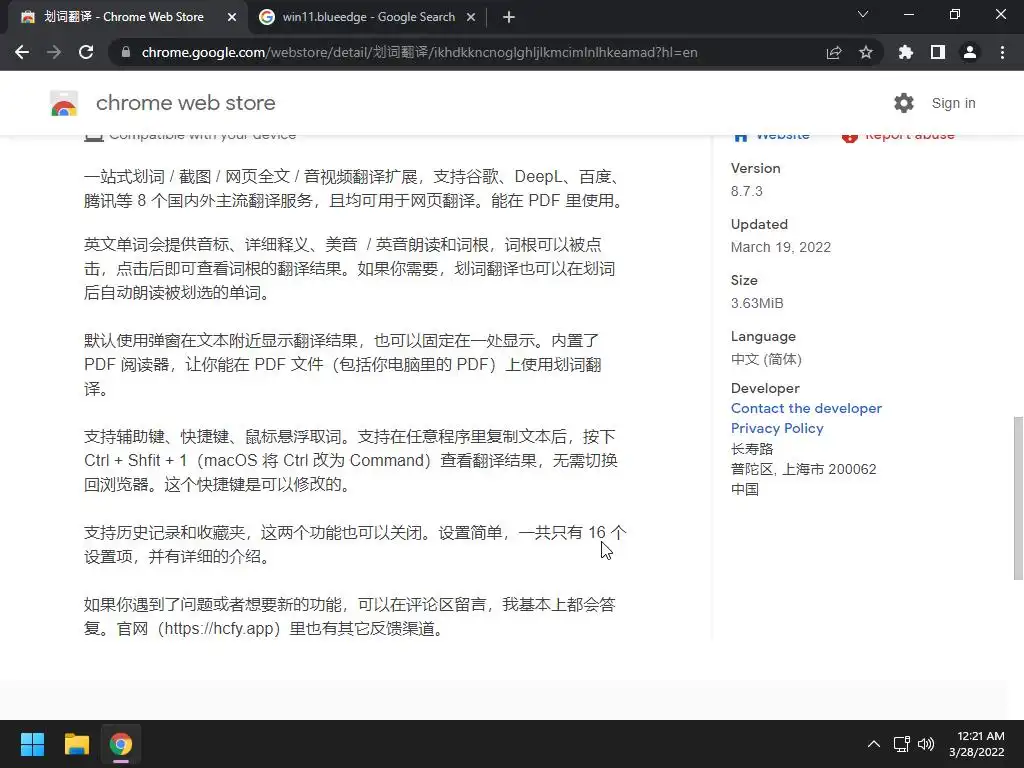Open the clock and date panel
Screen dimensions: 1024x768
(976, 744)
